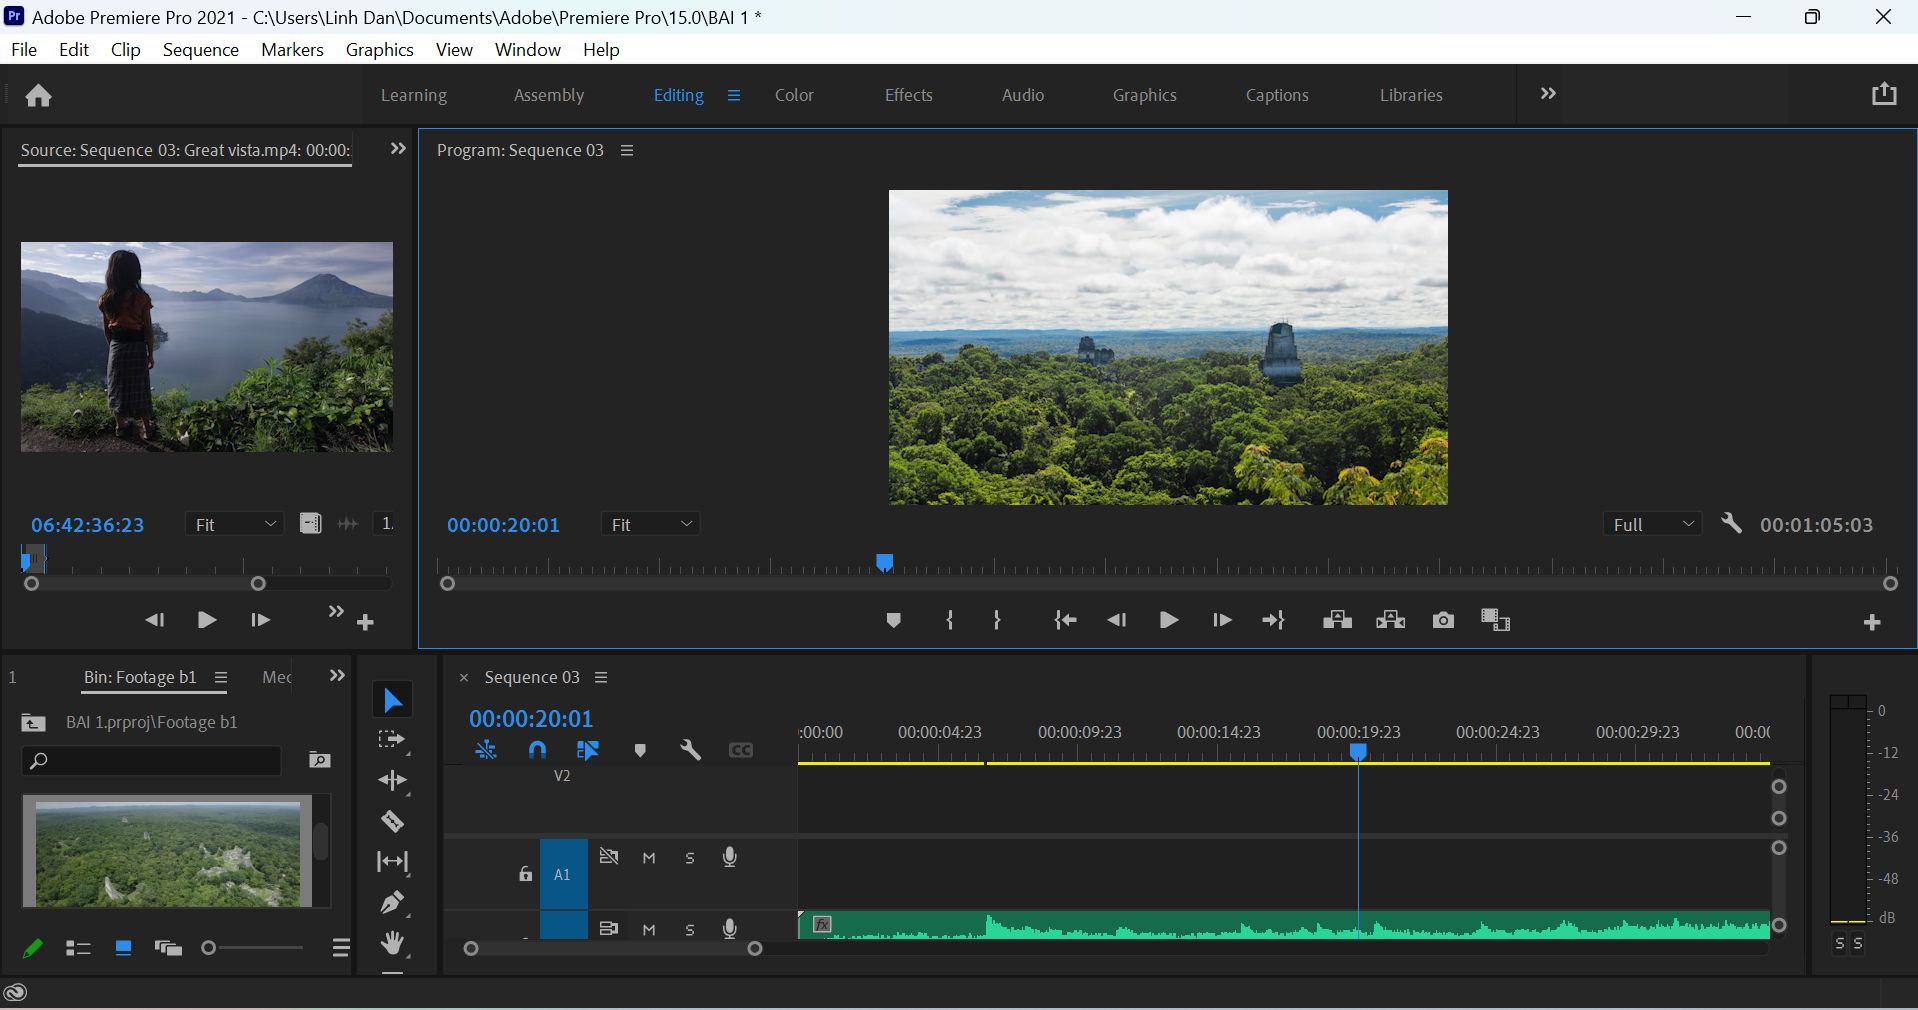Create new bin from search icon in Footage bin
The height and width of the screenshot is (1010, 1918).
pos(320,760)
